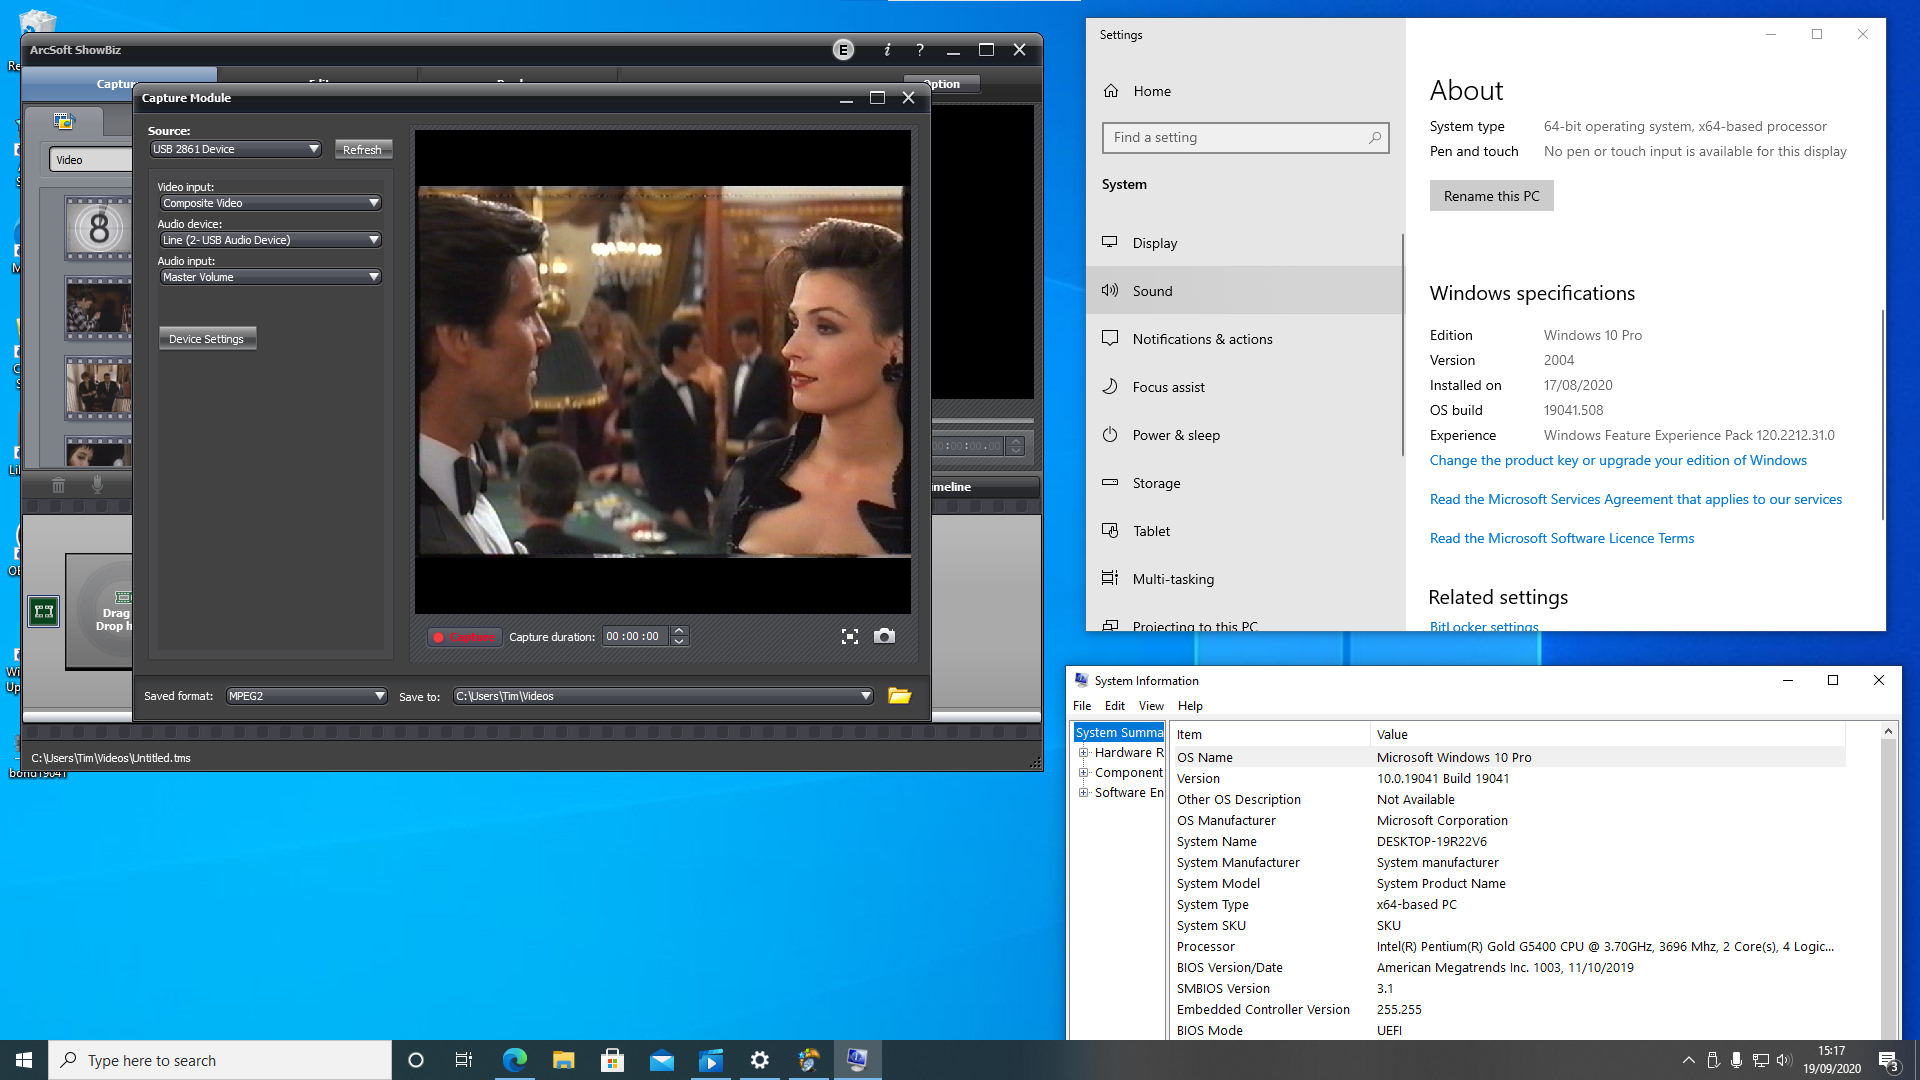Image resolution: width=1920 pixels, height=1080 pixels.
Task: Click the Find a setting search field
Action: tap(1245, 138)
